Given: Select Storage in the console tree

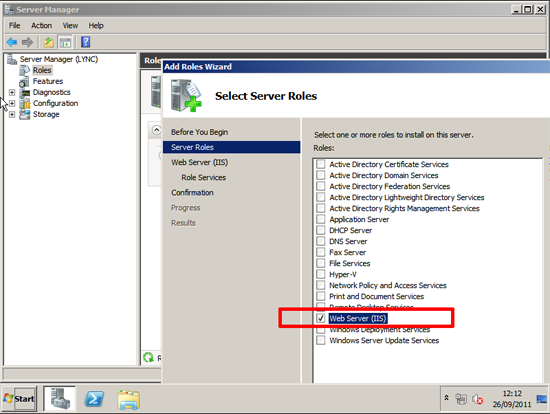Looking at the screenshot, I should tap(46, 114).
